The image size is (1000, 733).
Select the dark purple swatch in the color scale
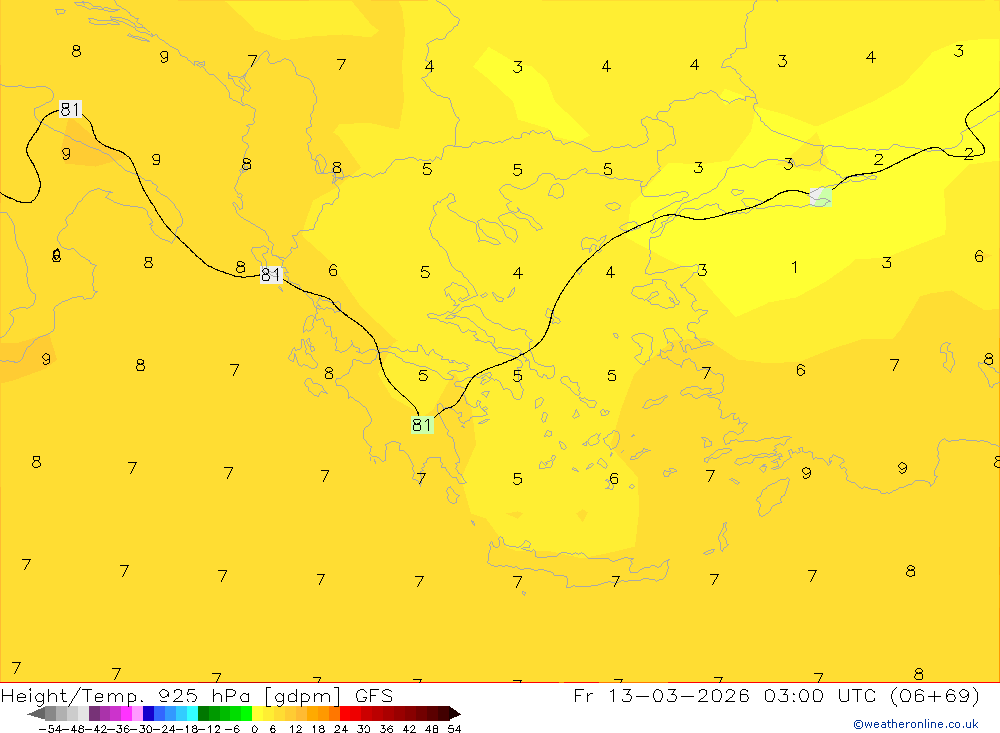[x=94, y=713]
